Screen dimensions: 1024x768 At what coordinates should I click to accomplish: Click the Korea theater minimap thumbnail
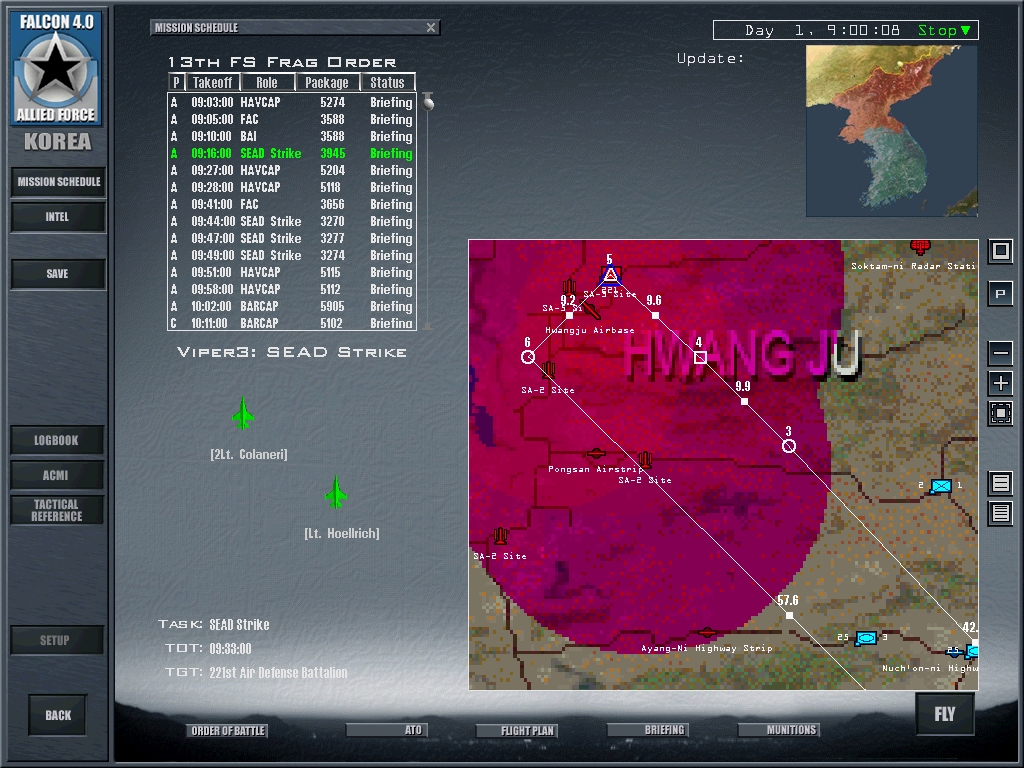tap(891, 130)
